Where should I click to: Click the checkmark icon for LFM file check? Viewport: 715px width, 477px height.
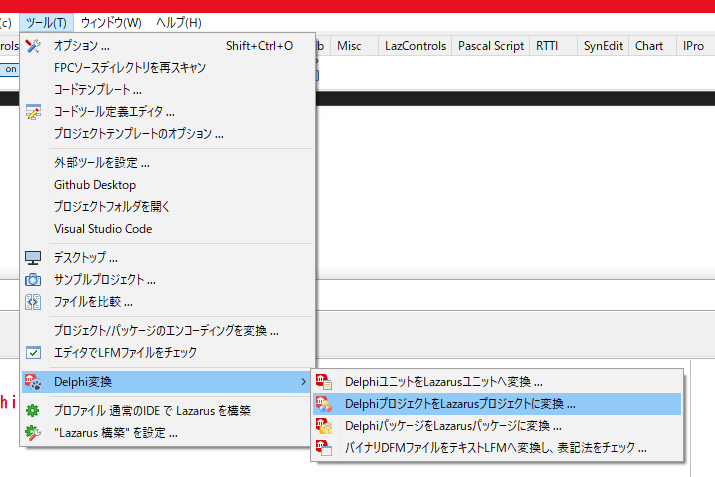pos(33,353)
